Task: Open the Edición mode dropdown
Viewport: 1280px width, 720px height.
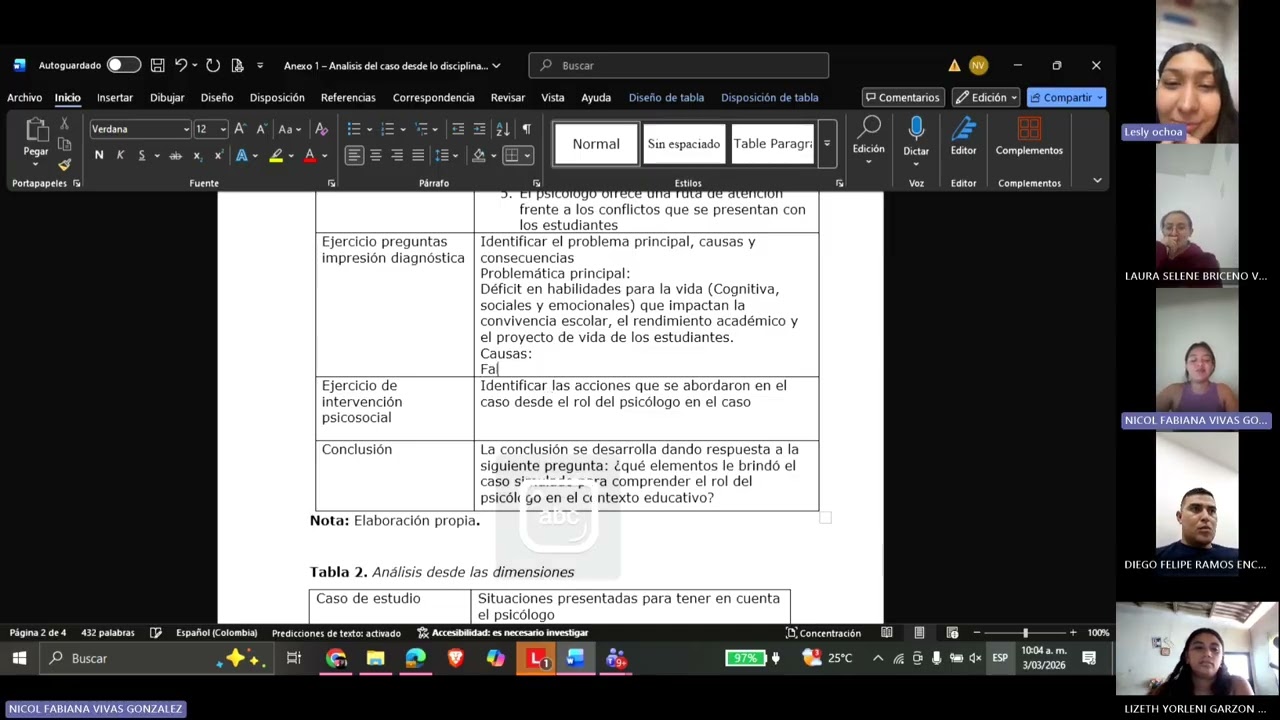Action: click(985, 97)
